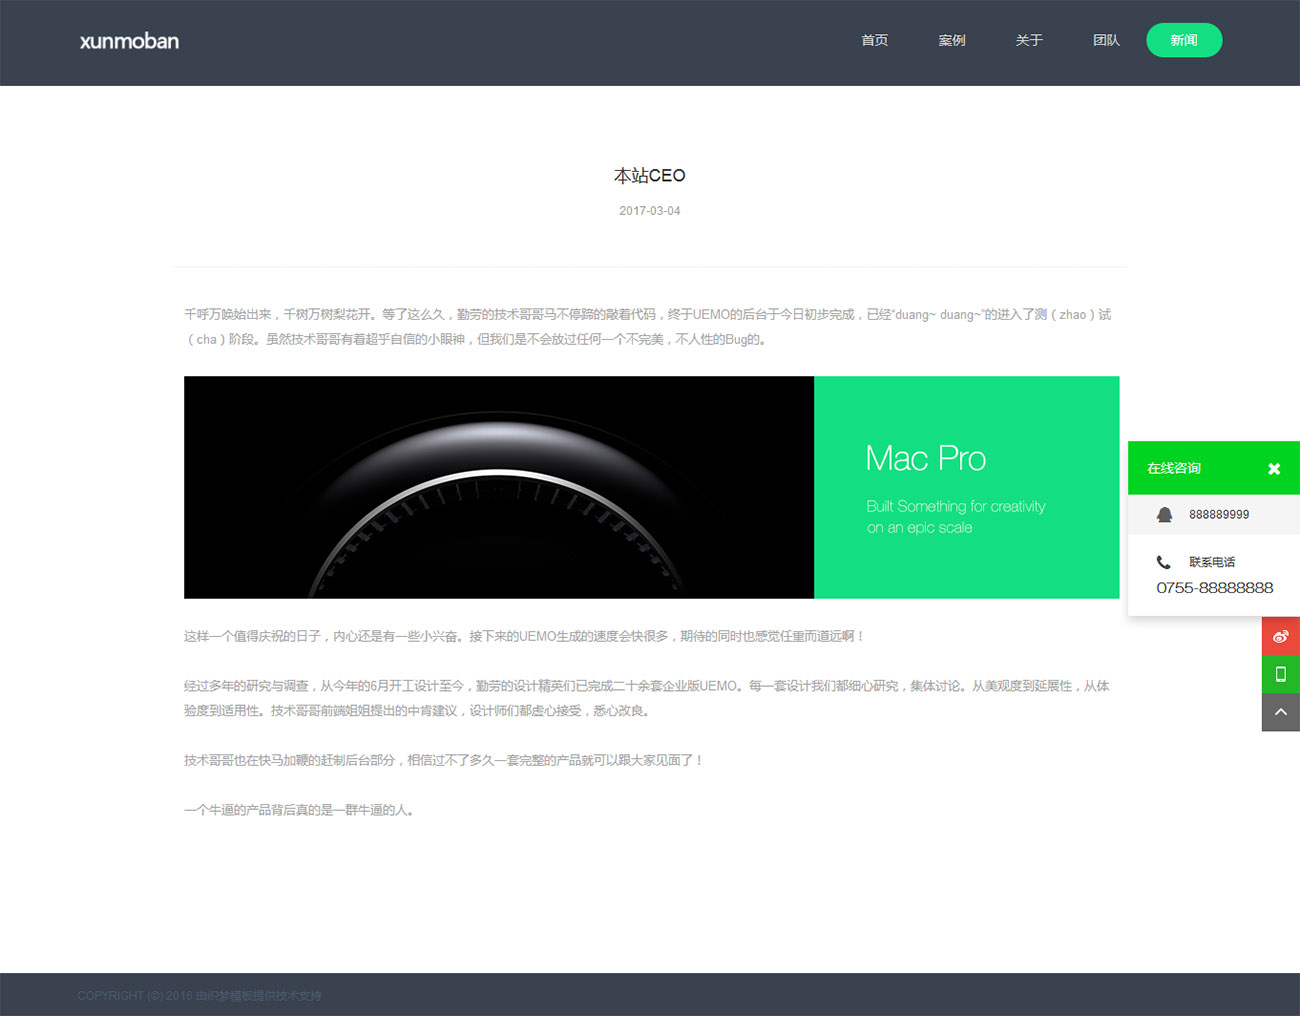Image resolution: width=1300 pixels, height=1016 pixels.
Task: Click the Mac Pro heading on green banner
Action: 925,458
